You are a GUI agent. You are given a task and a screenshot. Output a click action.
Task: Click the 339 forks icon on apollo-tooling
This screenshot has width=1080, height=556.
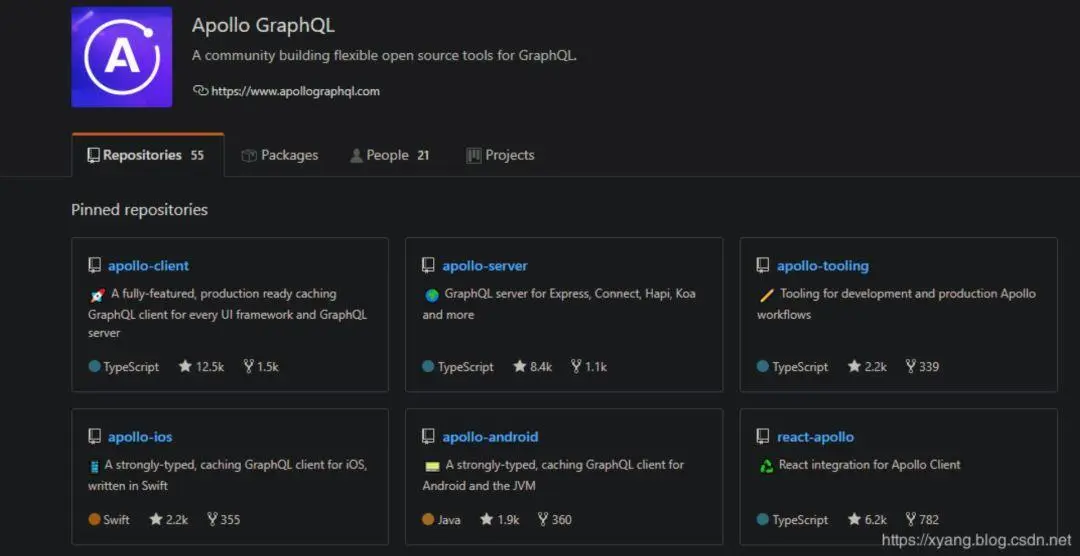pos(911,367)
